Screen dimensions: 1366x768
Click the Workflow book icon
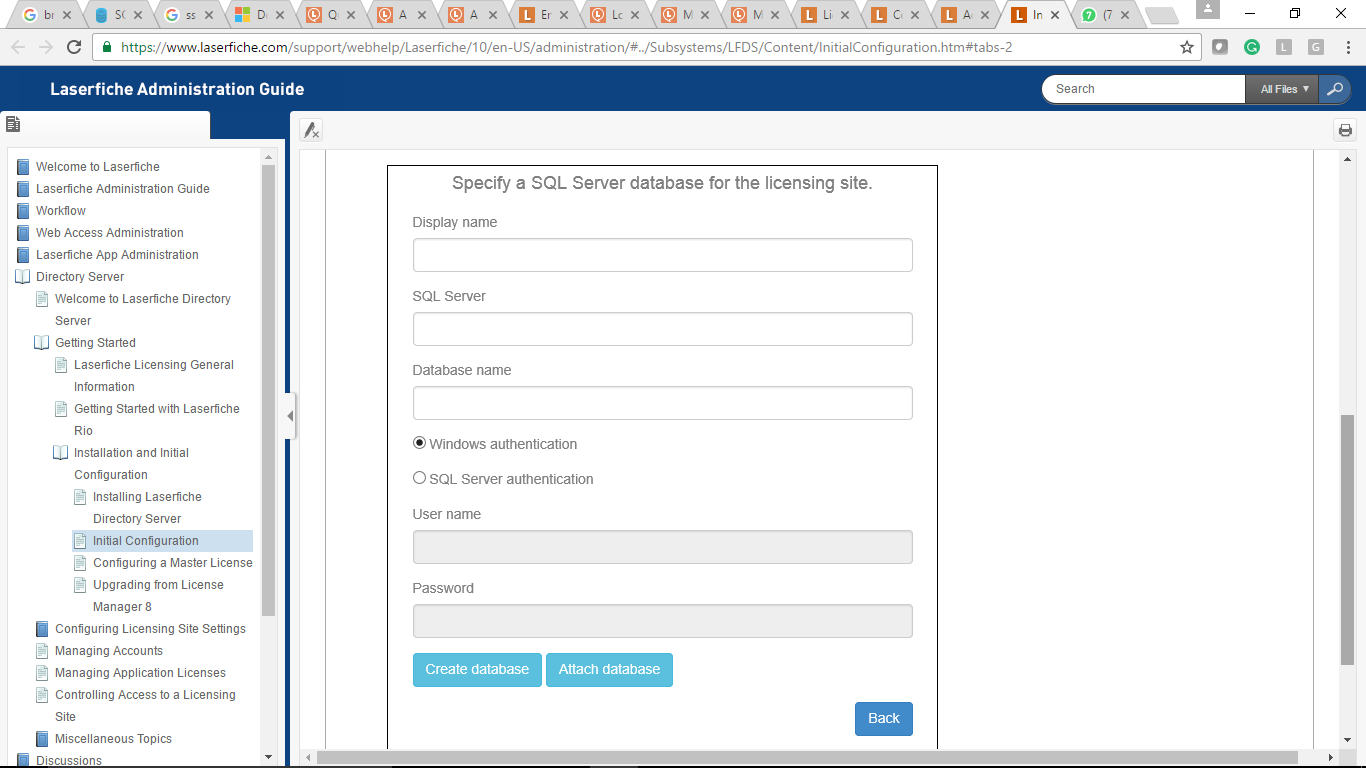23,211
